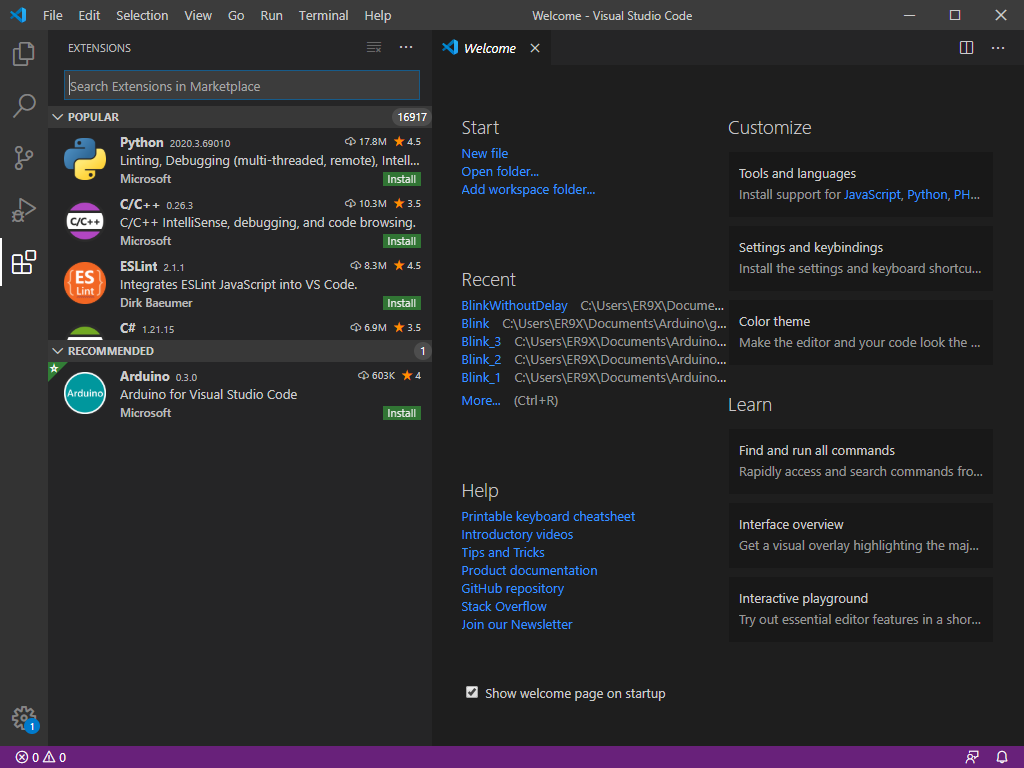Open editor more actions menu
Screen dimensions: 1024x768
[998, 48]
